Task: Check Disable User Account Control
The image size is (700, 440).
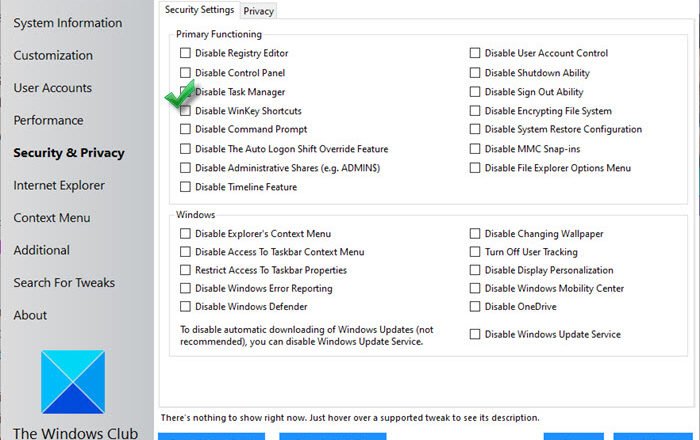Action: pos(475,53)
